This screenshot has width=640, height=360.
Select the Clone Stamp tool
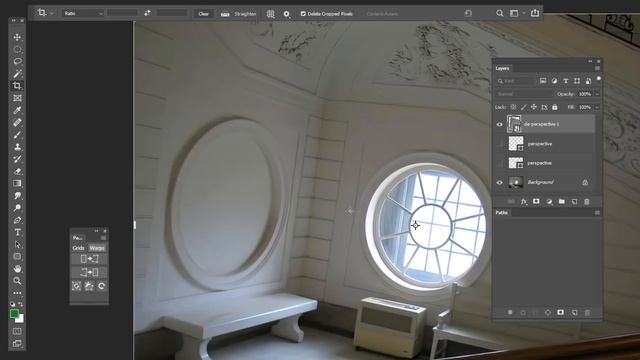tap(17, 147)
